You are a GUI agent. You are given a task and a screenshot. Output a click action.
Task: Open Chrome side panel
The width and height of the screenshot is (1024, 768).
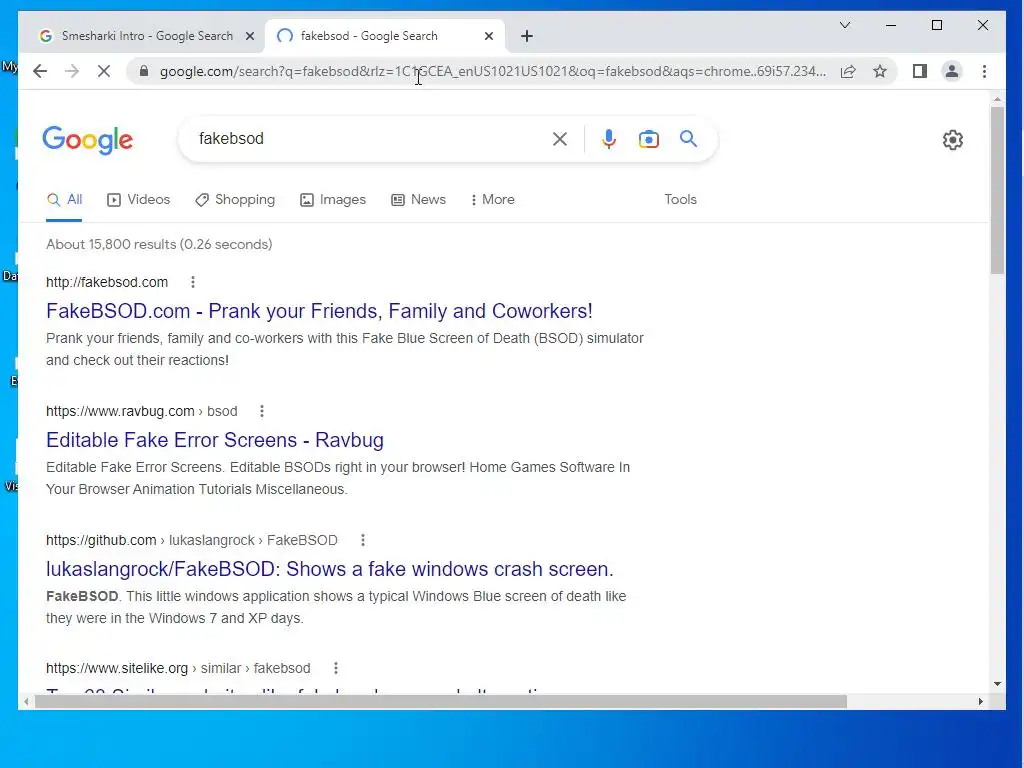920,71
